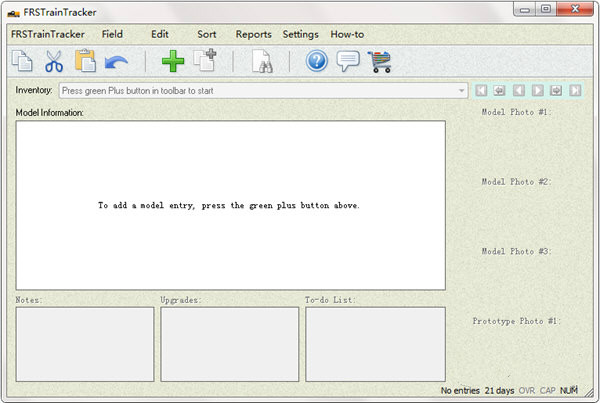Jump back several records with the second navigation button

click(499, 91)
